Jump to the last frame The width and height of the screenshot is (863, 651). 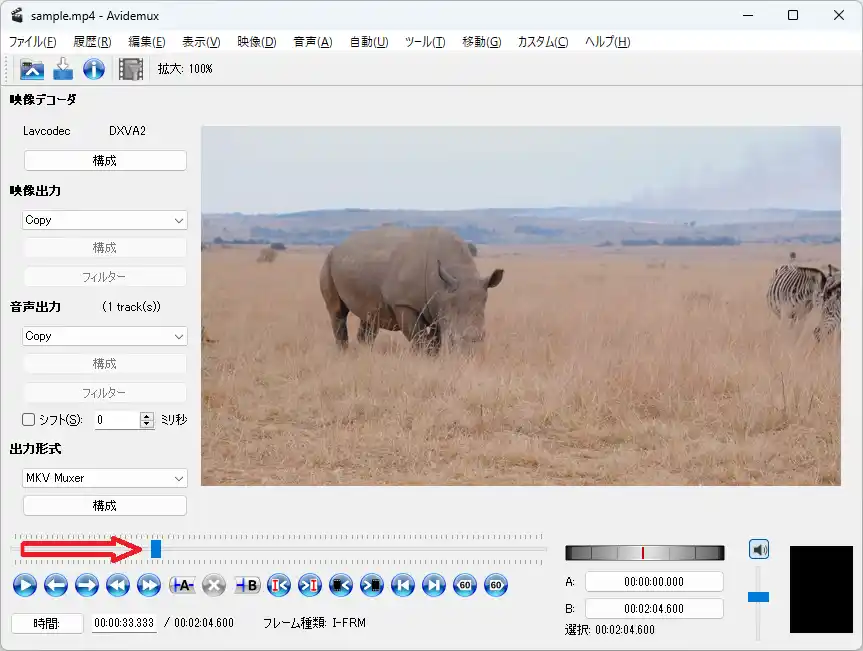[433, 586]
